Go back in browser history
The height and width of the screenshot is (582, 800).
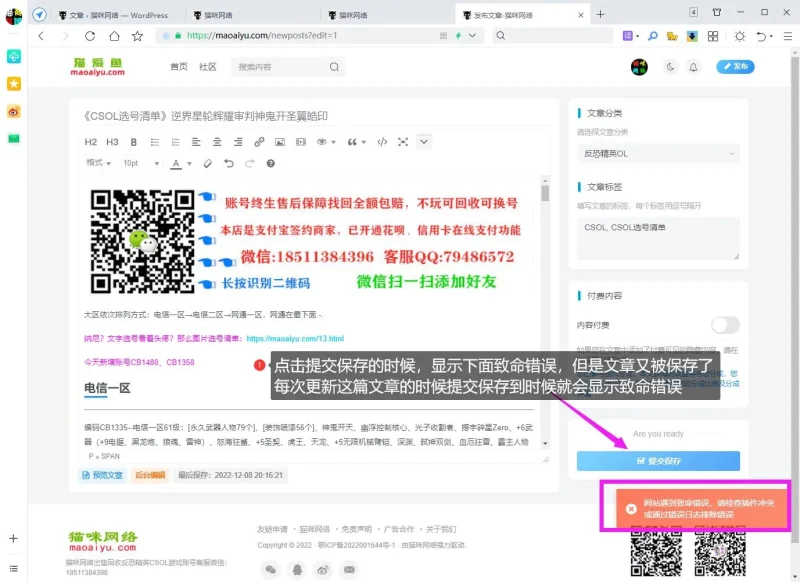coord(41,36)
